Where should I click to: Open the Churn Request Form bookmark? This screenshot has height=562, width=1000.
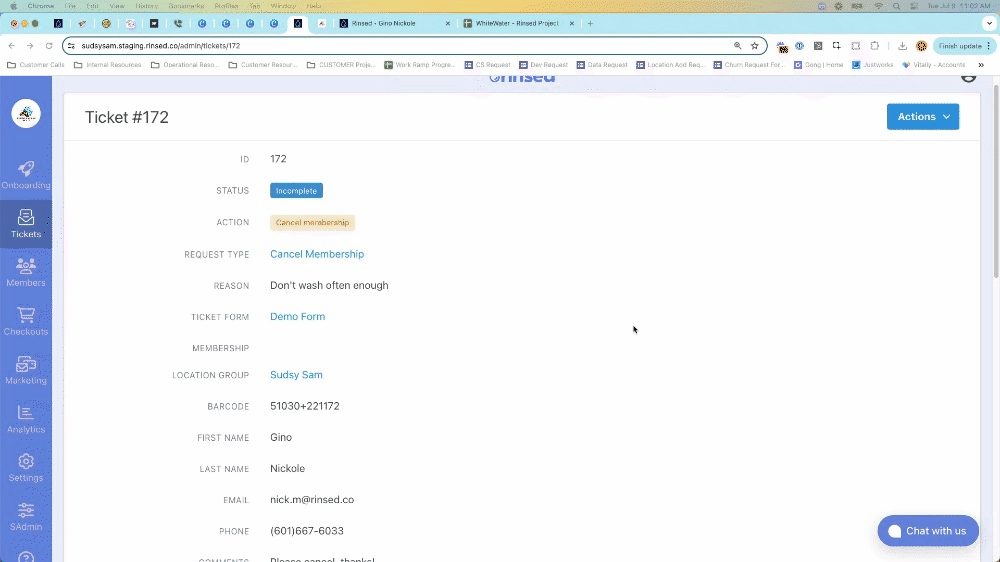(x=749, y=64)
